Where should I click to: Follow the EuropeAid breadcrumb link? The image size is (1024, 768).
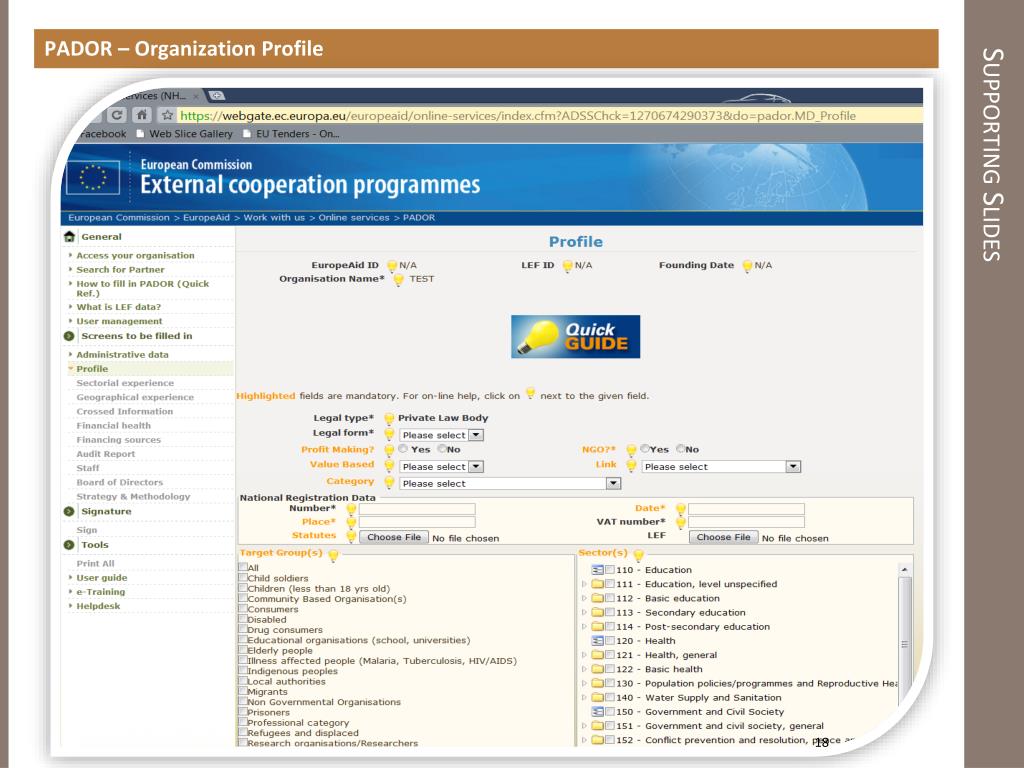(x=206, y=217)
